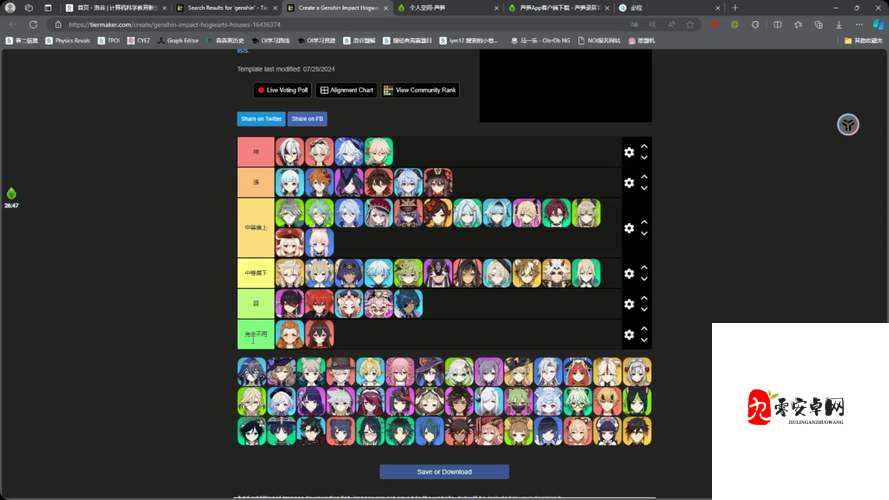Switch to the Search Results for 'genshin' tab
This screenshot has width=889, height=500.
tap(227, 8)
